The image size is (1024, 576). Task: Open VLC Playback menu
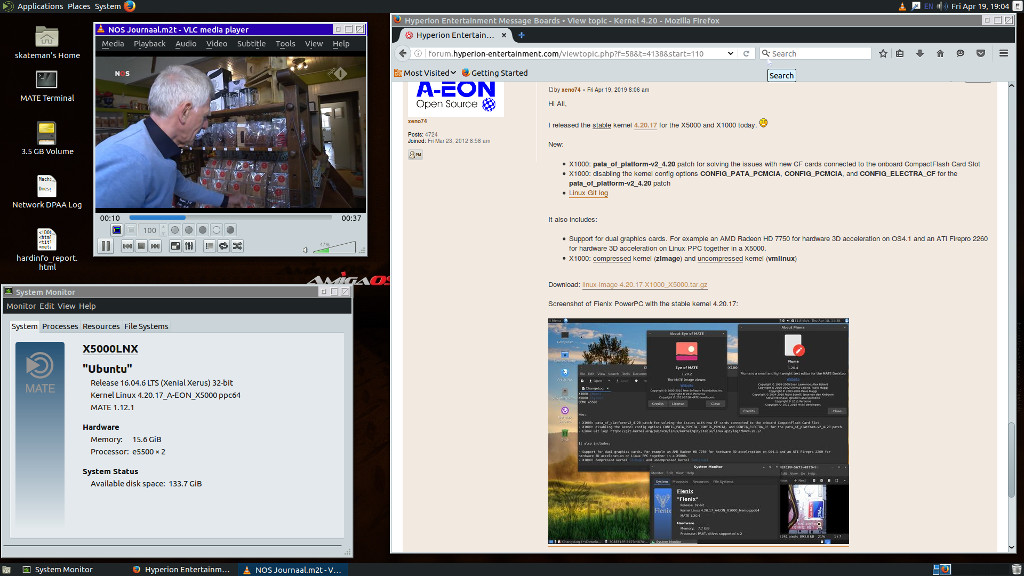coord(150,44)
